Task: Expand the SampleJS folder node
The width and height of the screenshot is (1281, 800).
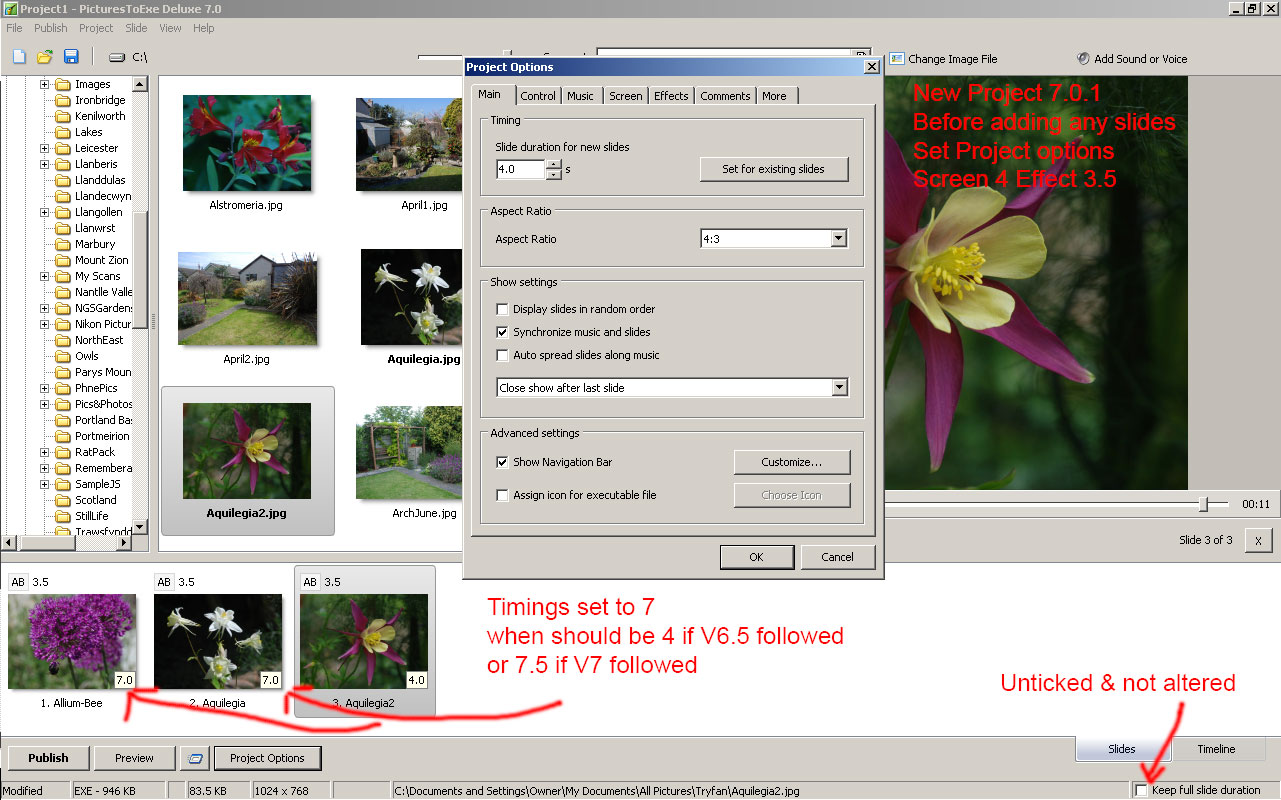Action: tap(45, 484)
